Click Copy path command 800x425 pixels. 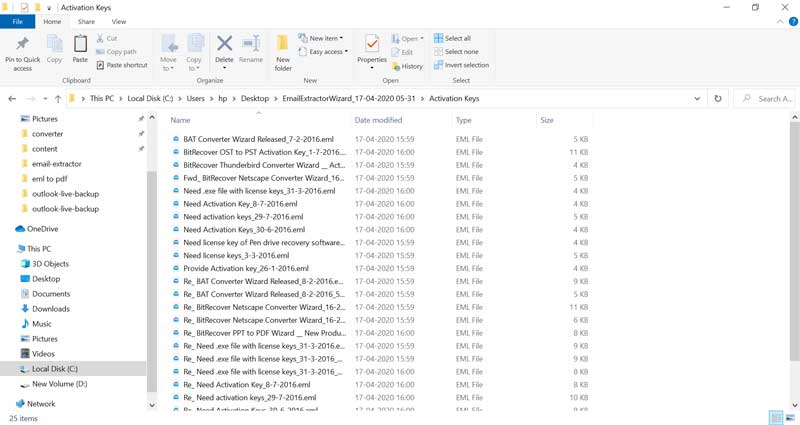click(116, 52)
